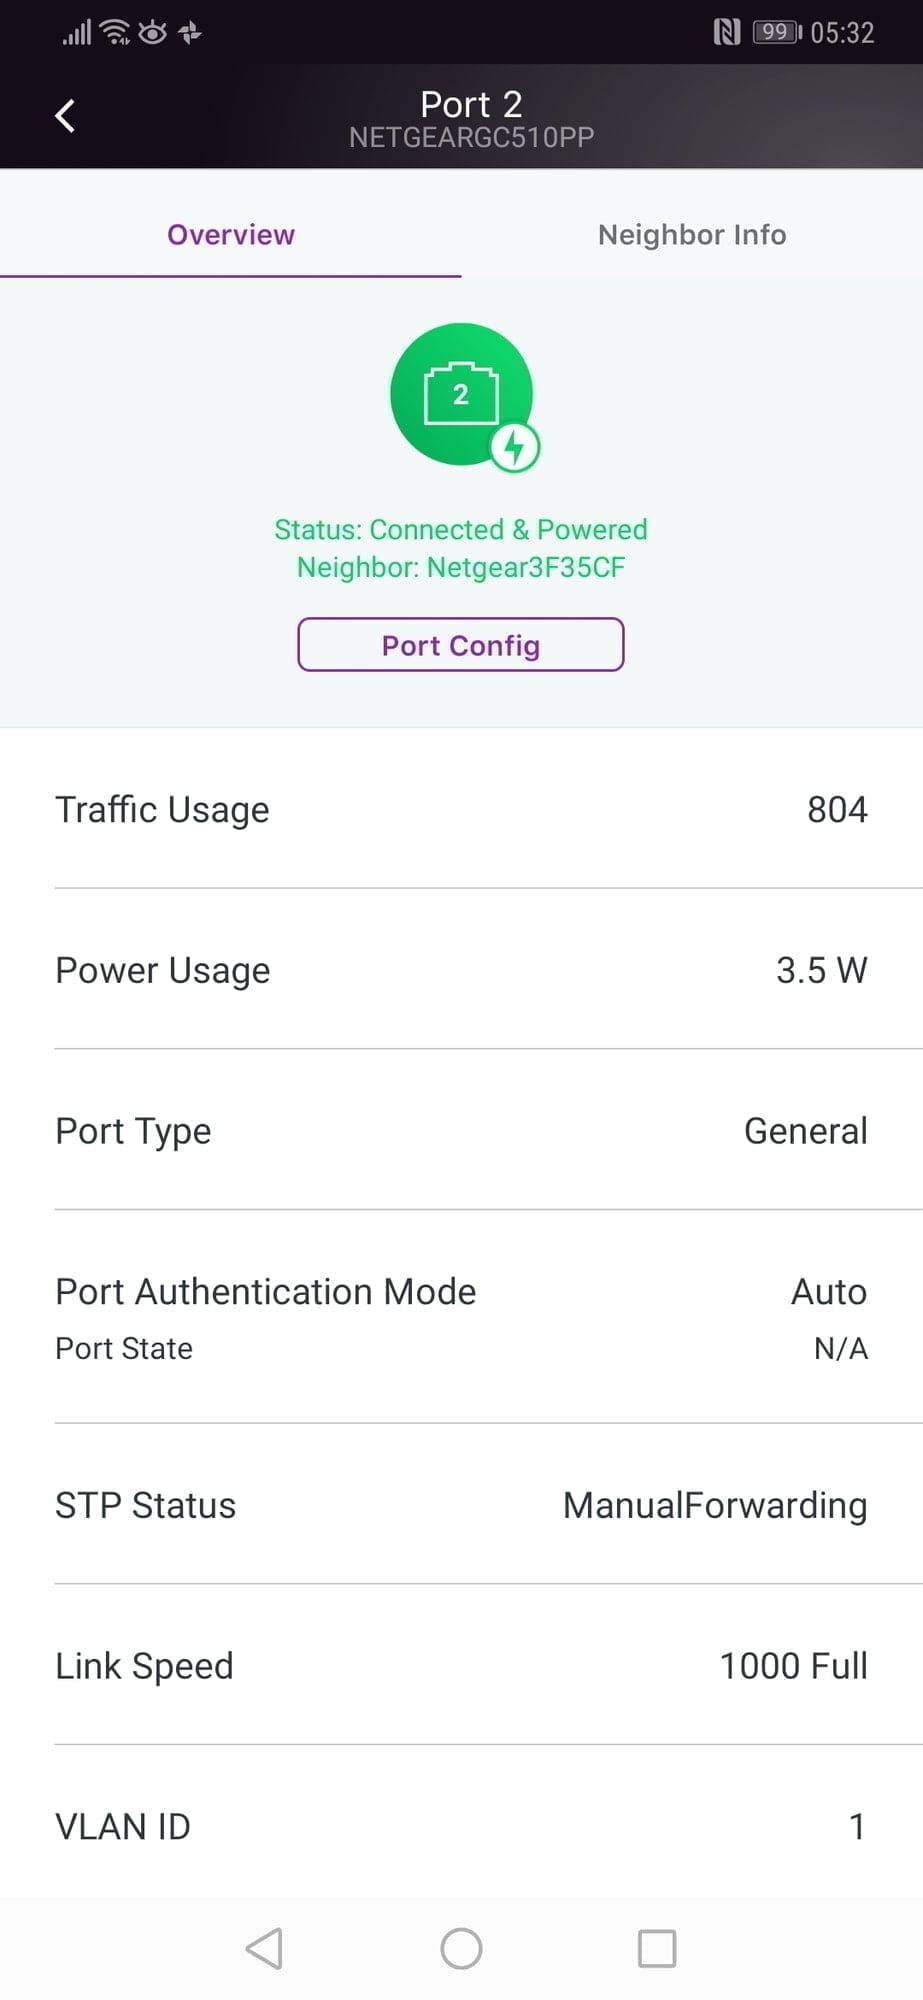Tap the PoE lightning bolt badge
This screenshot has width=923, height=2000.
515,448
